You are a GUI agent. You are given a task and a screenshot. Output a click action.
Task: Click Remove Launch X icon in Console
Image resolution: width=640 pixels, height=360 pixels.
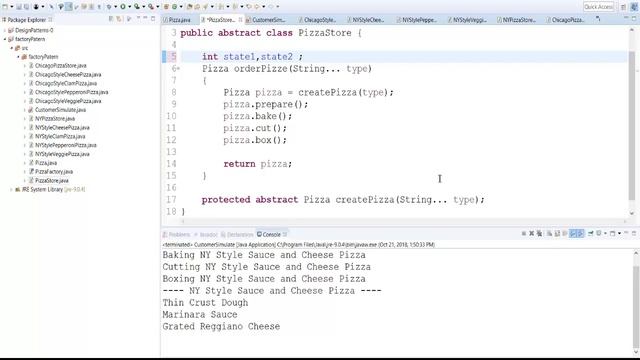coord(531,233)
